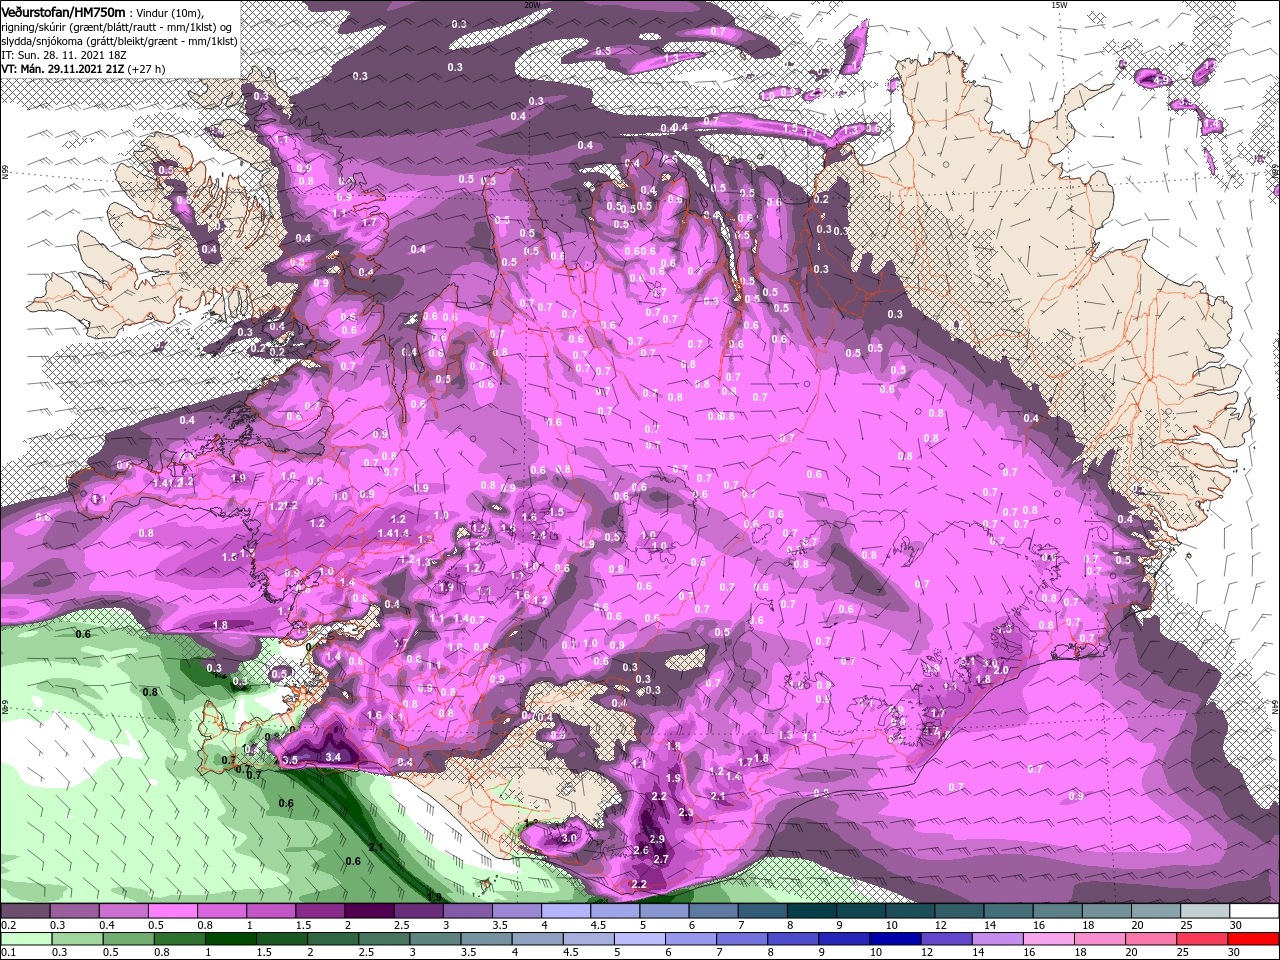Click the bright red 30+ lower legend swatch
Image resolution: width=1280 pixels, height=960 pixels.
[1254, 939]
